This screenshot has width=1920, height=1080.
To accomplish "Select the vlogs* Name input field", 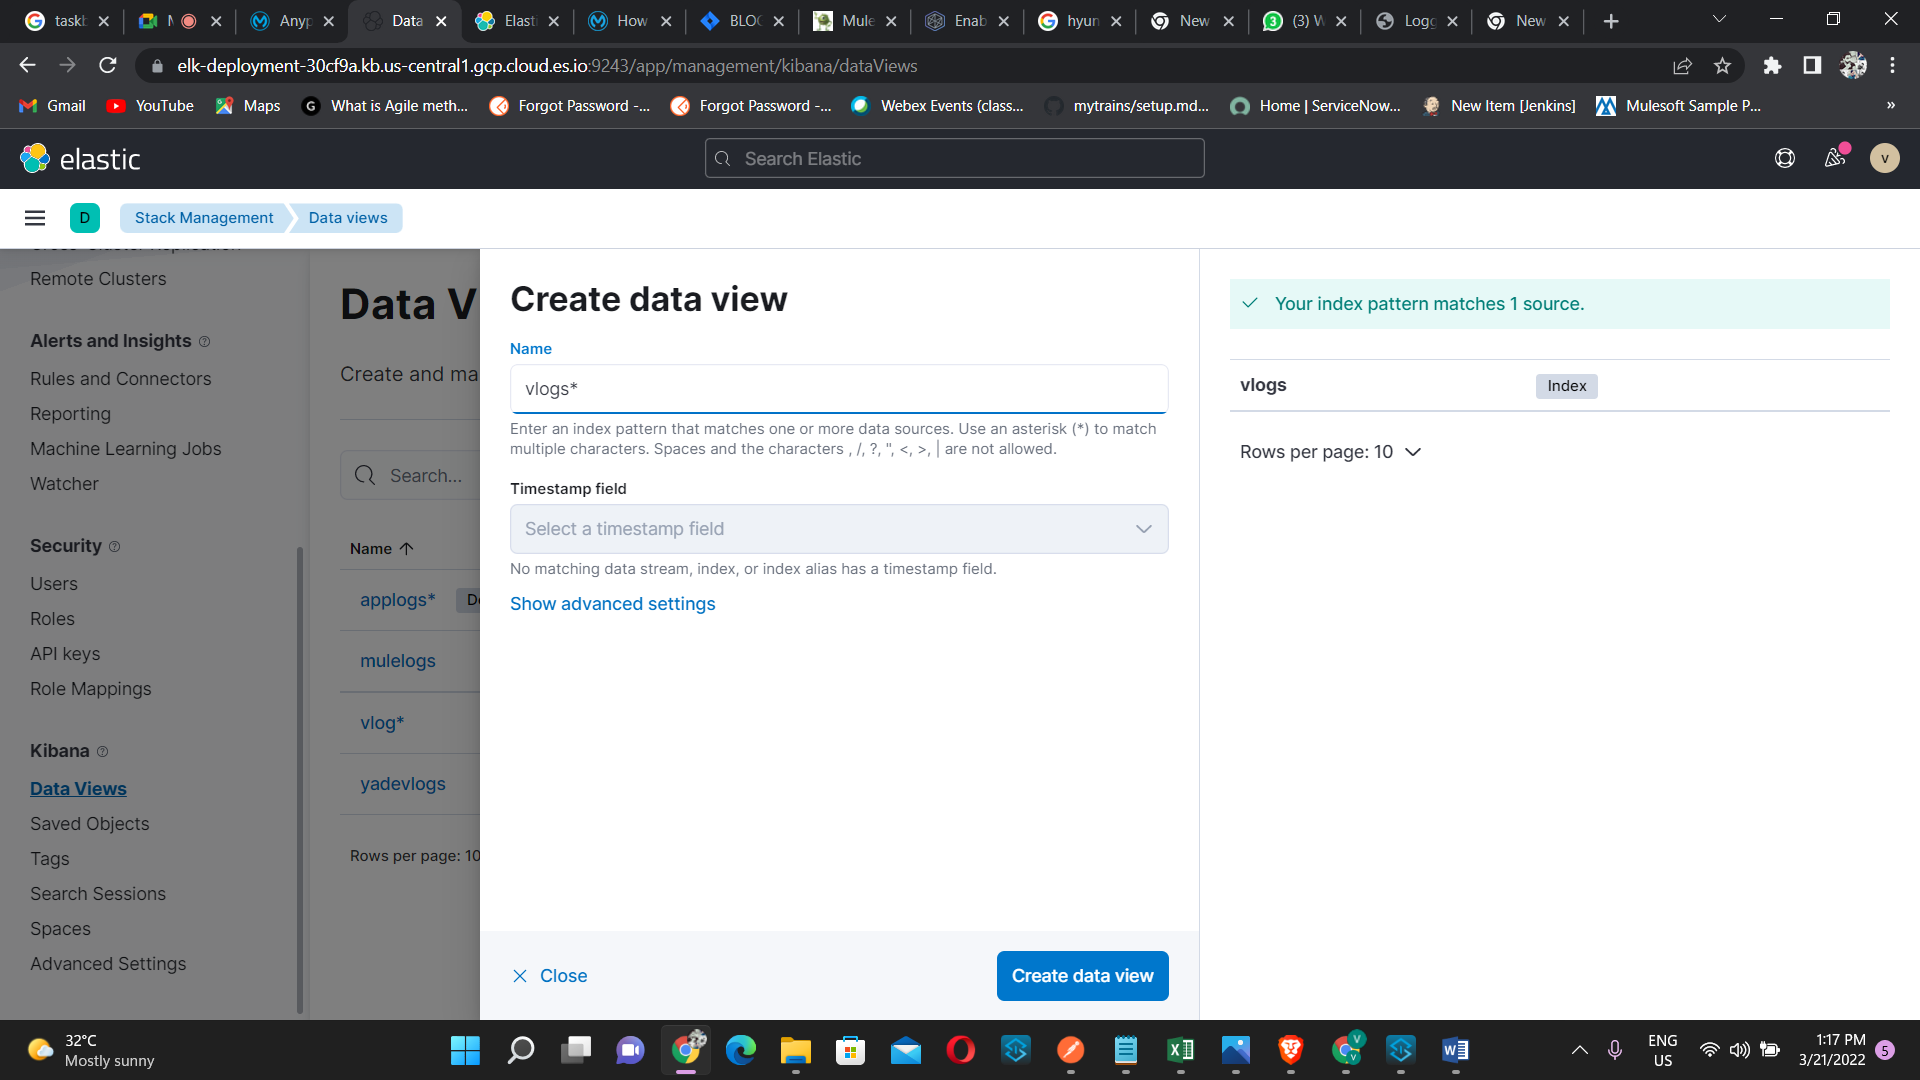I will [839, 389].
